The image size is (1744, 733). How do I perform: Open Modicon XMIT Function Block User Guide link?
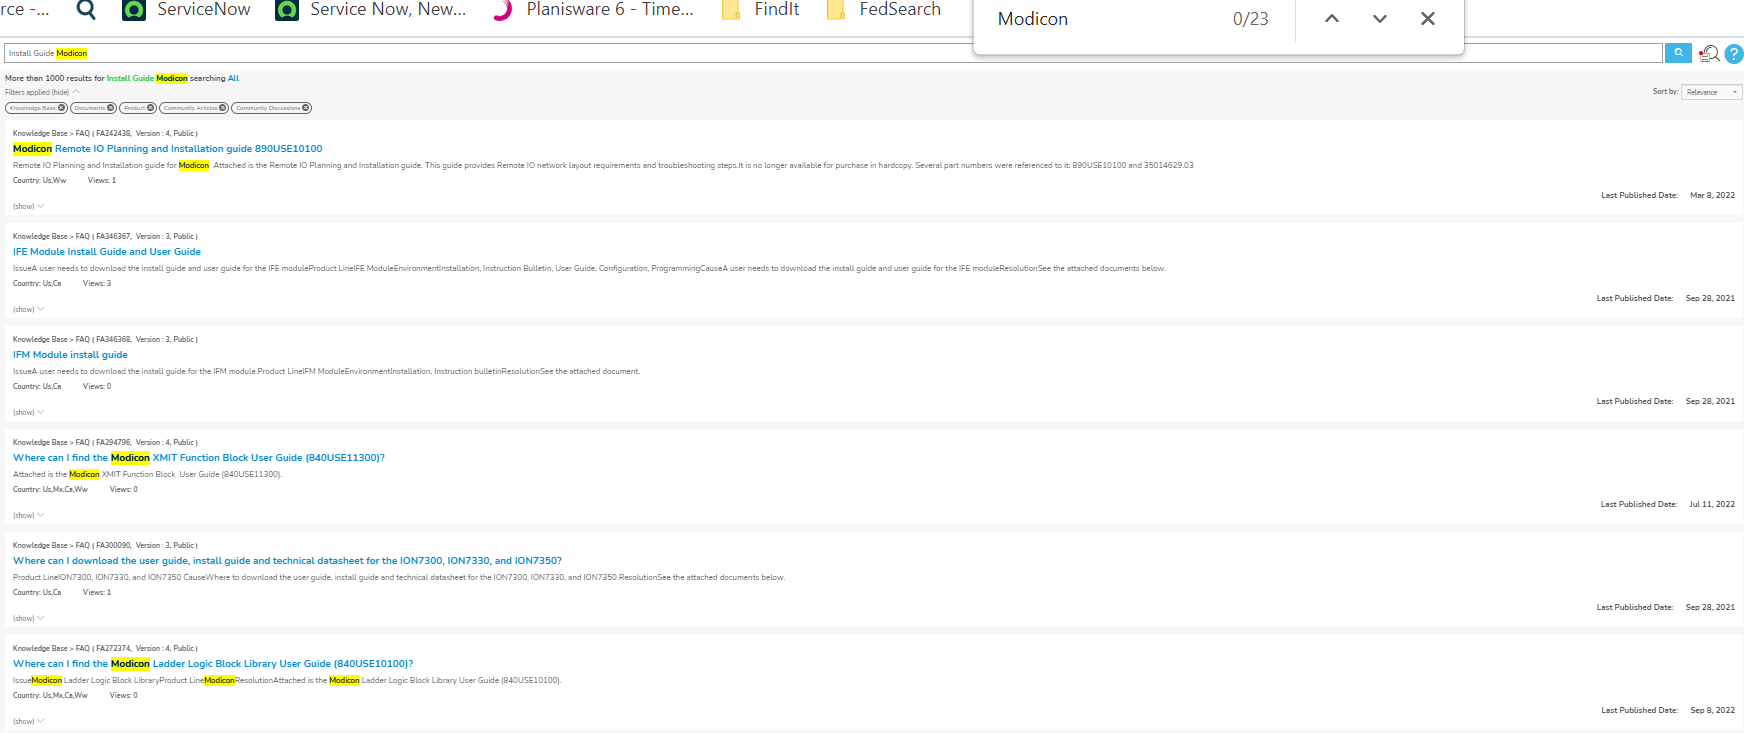[199, 458]
